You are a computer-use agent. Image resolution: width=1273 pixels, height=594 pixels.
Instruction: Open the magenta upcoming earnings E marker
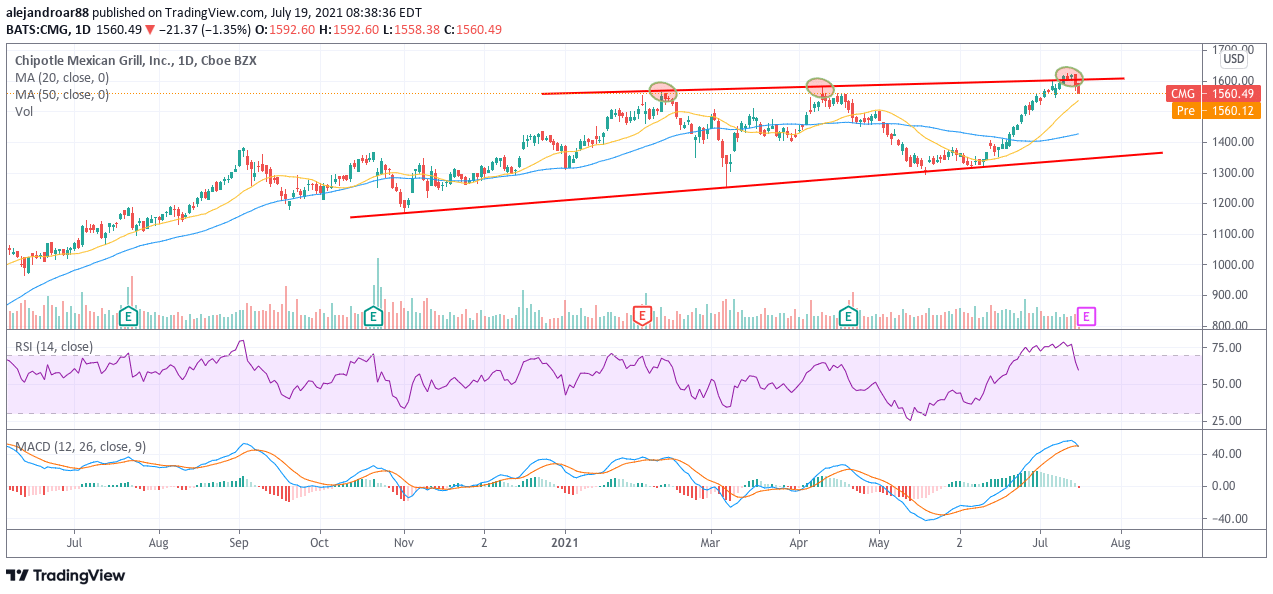1087,316
